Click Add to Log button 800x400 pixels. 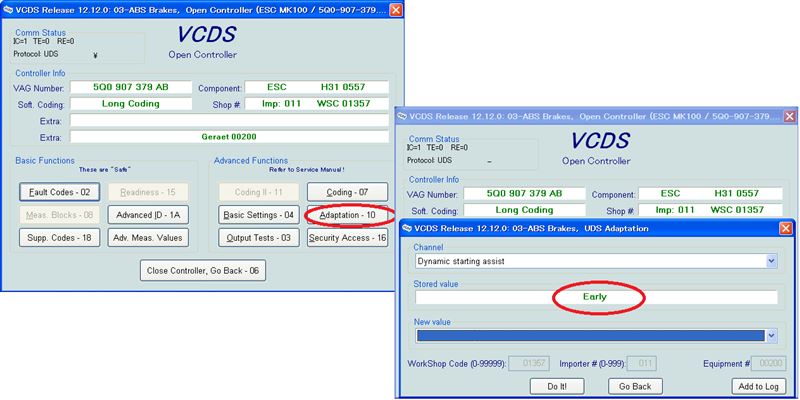[x=759, y=386]
